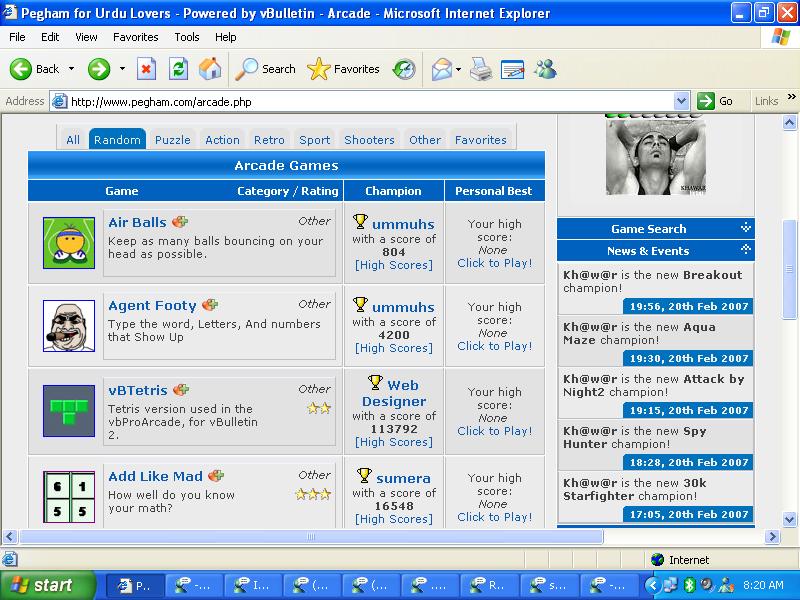The height and width of the screenshot is (600, 800).
Task: Open the Help menu
Action: [226, 37]
